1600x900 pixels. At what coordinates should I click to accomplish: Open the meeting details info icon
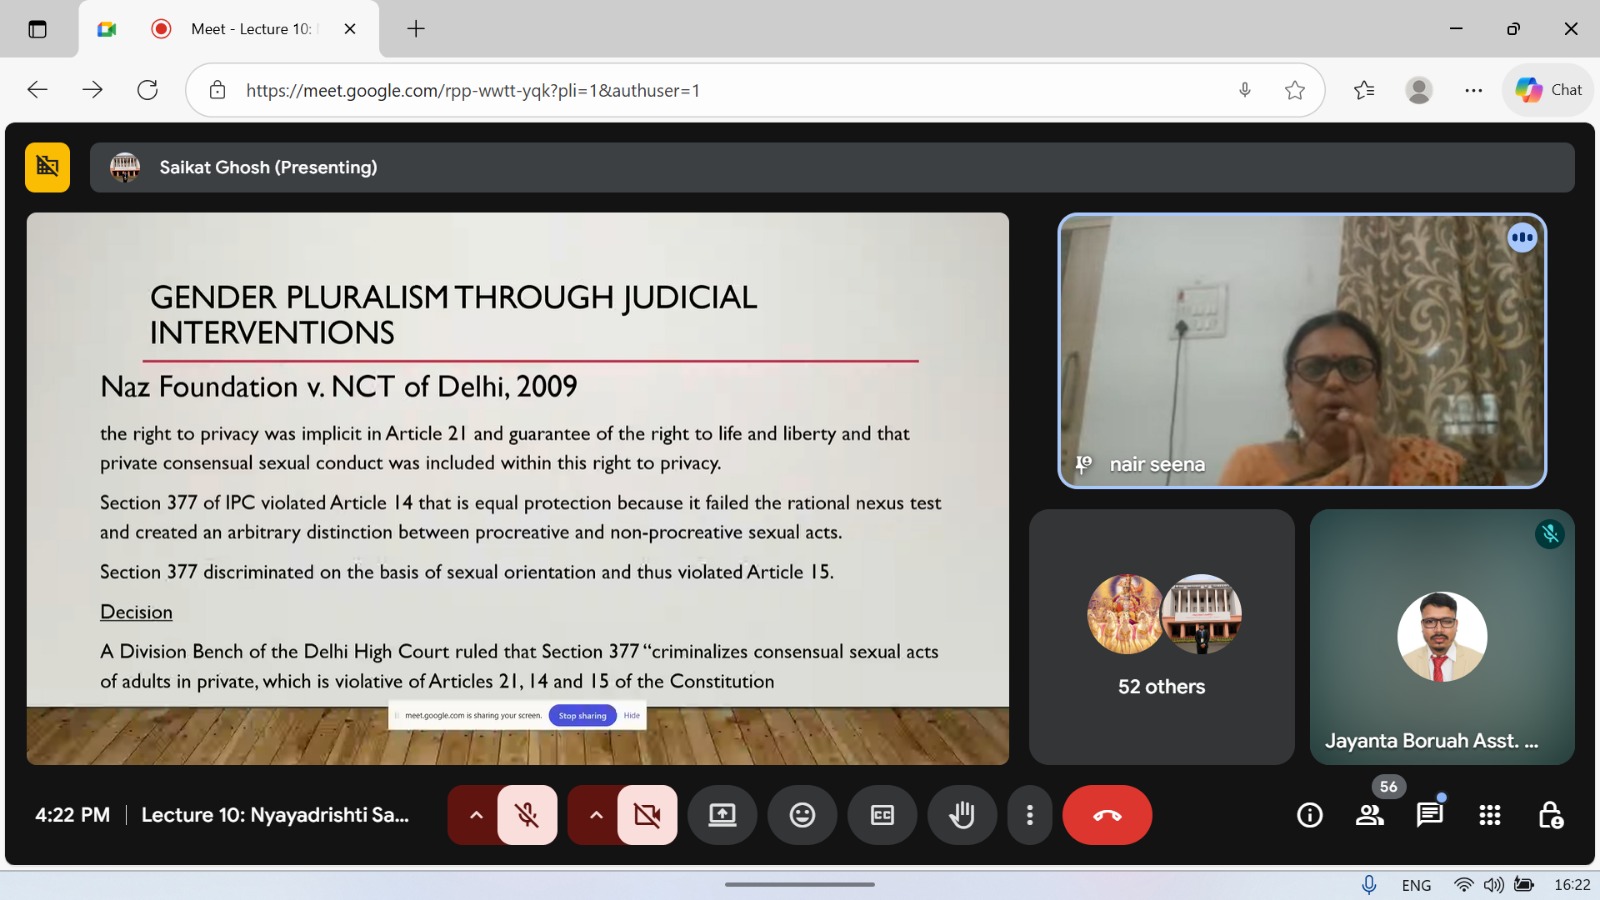pyautogui.click(x=1309, y=816)
